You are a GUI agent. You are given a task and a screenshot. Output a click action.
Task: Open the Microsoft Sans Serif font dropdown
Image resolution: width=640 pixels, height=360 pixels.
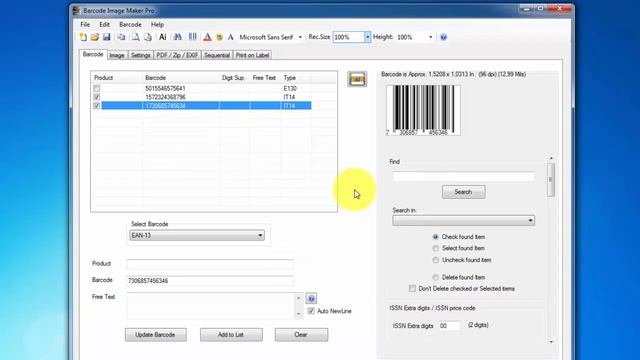(x=300, y=37)
